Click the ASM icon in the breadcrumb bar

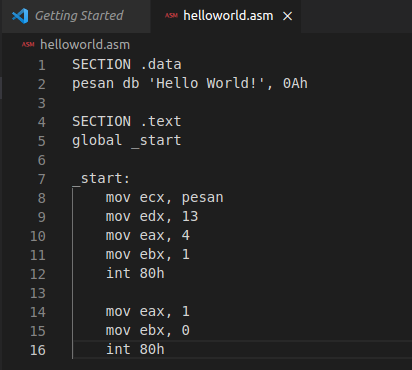pos(28,44)
